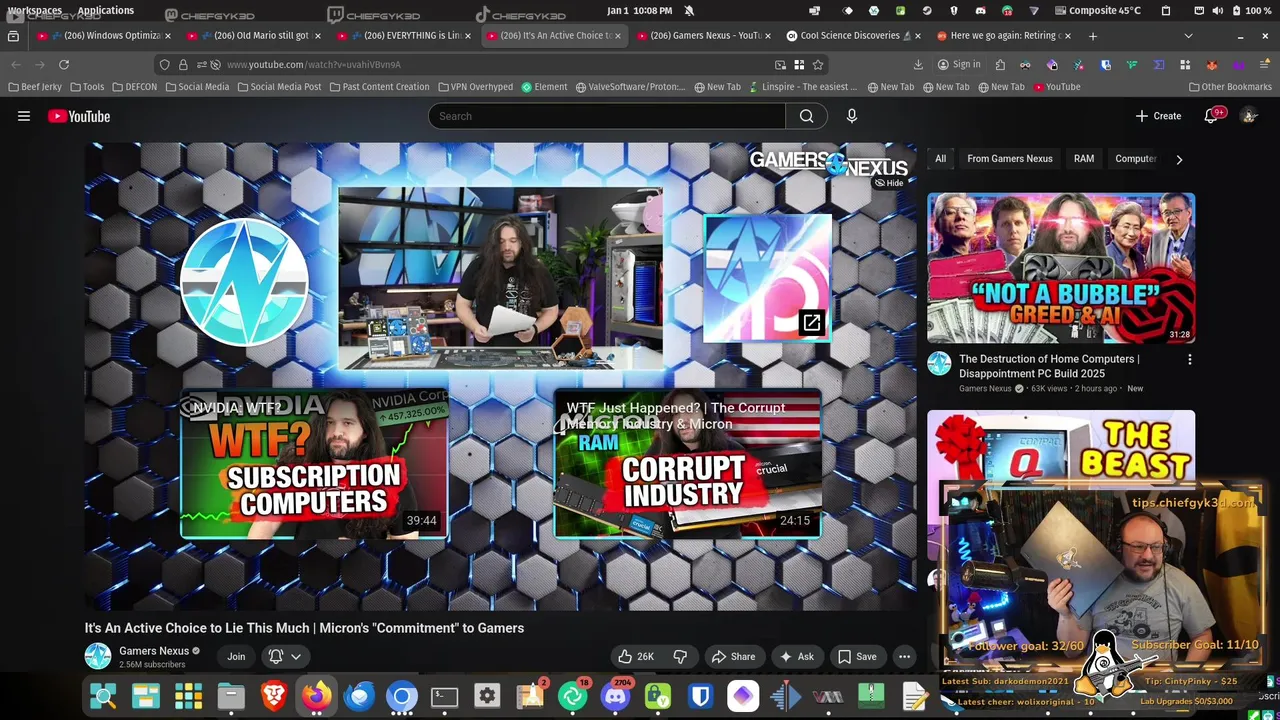Viewport: 1280px width, 720px height.
Task: Select From Gamers Nexus chip
Action: (x=1010, y=159)
